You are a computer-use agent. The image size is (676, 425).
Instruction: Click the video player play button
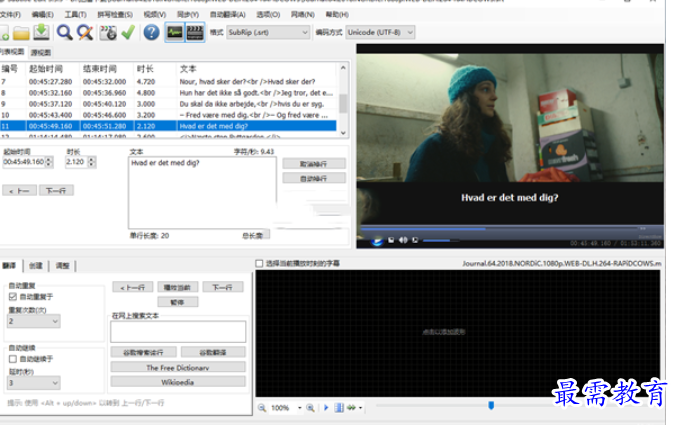pyautogui.click(x=377, y=241)
